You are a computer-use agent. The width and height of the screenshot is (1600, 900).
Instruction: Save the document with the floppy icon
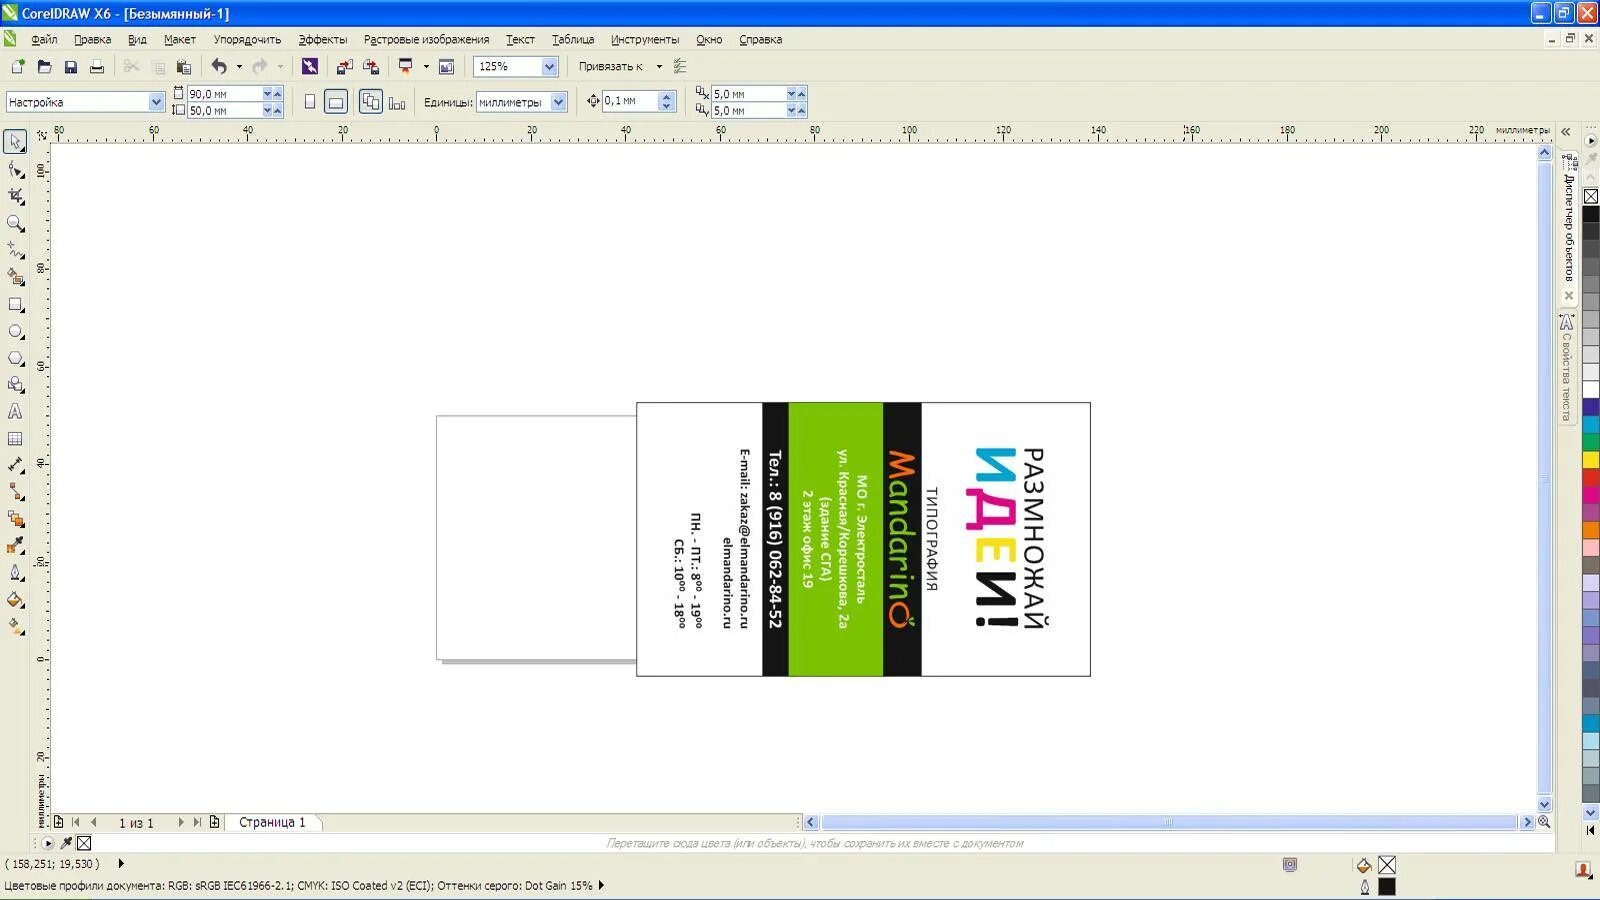pos(70,66)
